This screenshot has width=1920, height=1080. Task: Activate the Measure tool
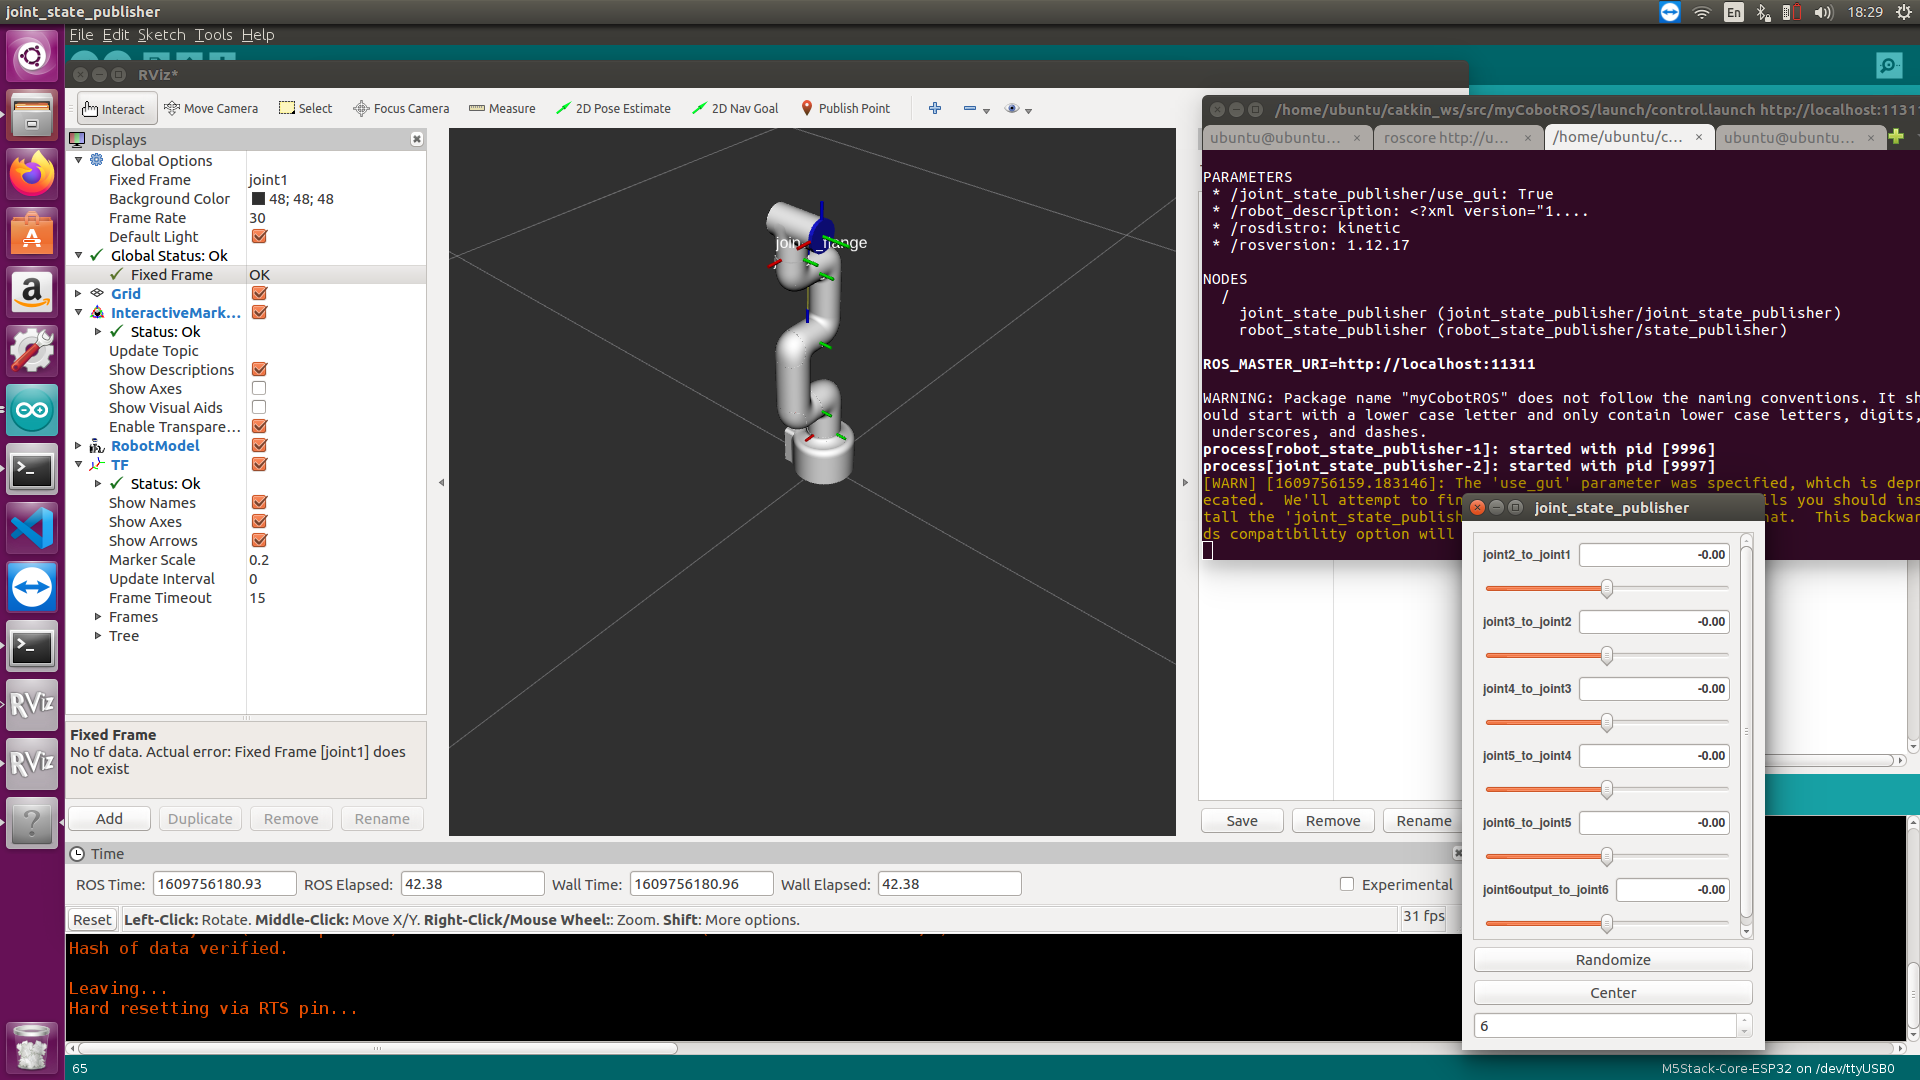[502, 108]
